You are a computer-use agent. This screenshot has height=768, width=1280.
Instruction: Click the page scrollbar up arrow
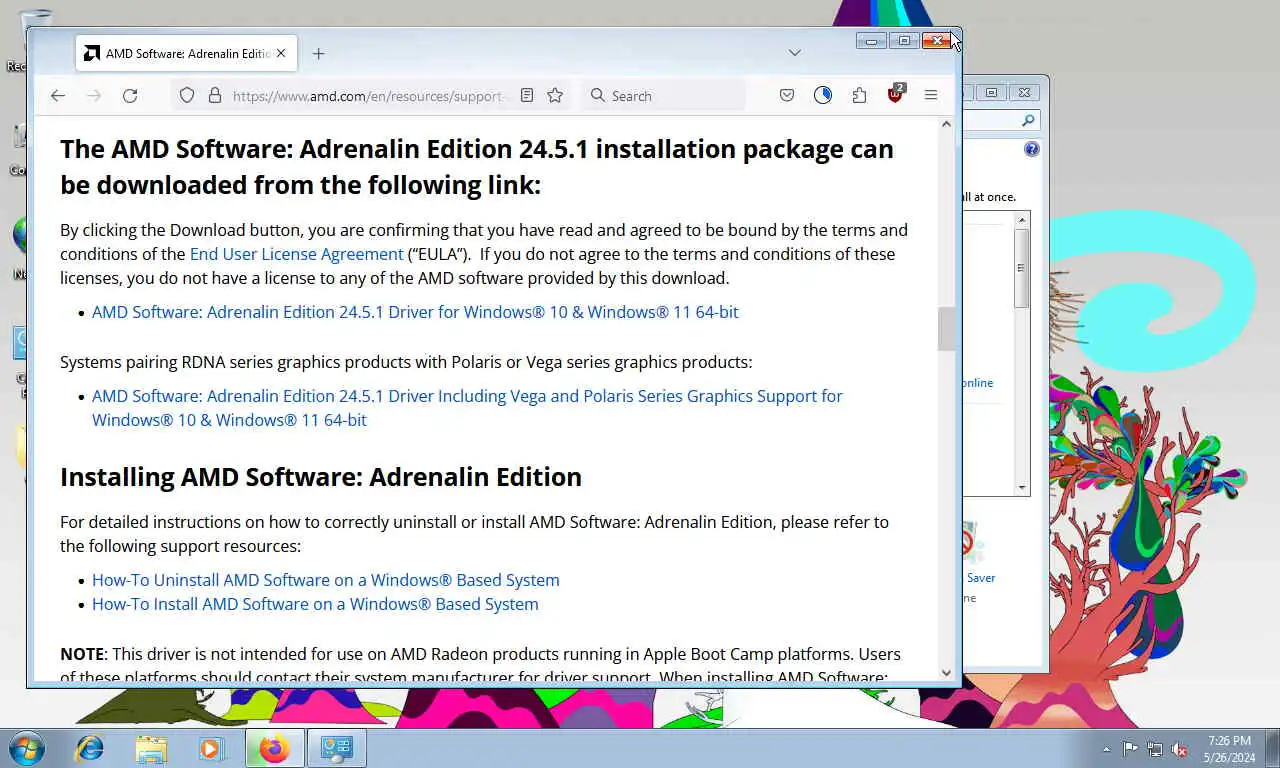tap(946, 124)
